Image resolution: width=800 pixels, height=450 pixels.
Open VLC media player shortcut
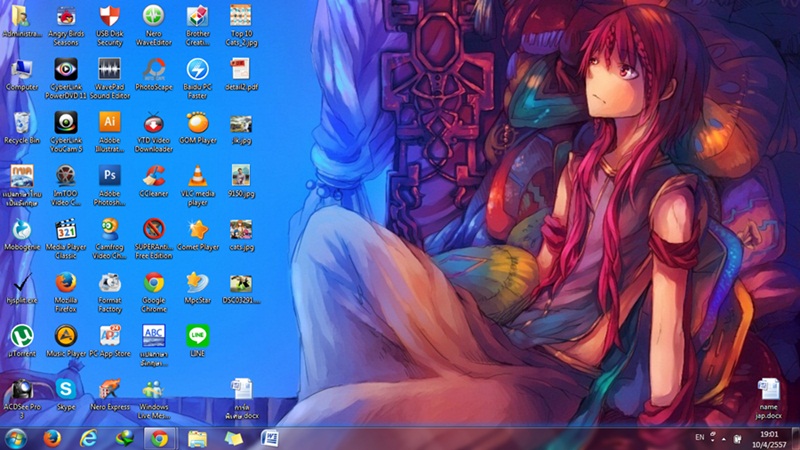click(197, 185)
